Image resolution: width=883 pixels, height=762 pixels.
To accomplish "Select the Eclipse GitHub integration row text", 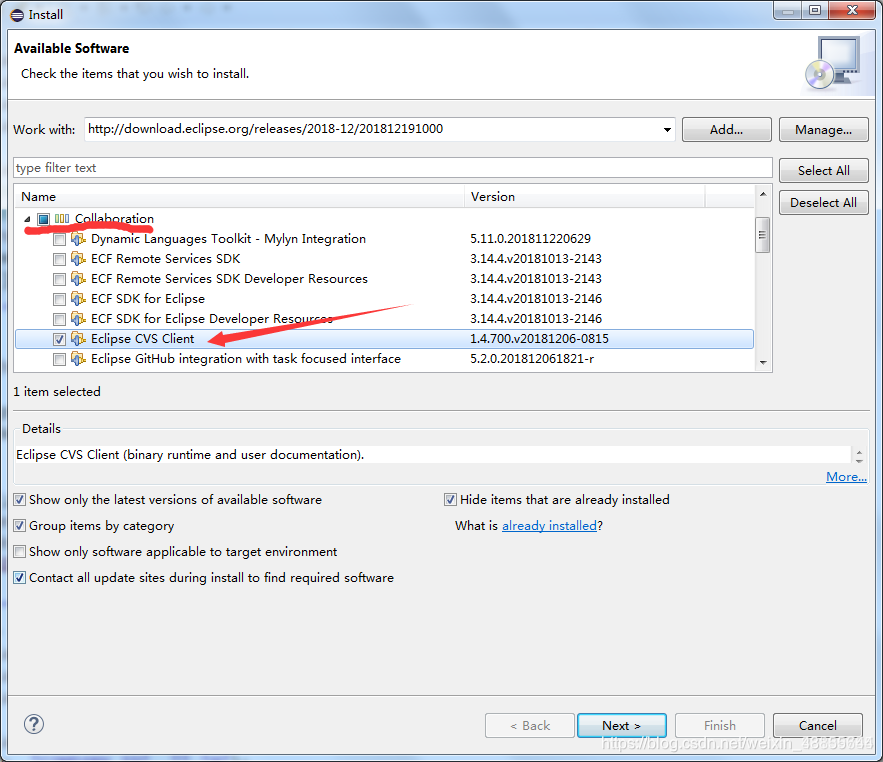I will tap(246, 359).
